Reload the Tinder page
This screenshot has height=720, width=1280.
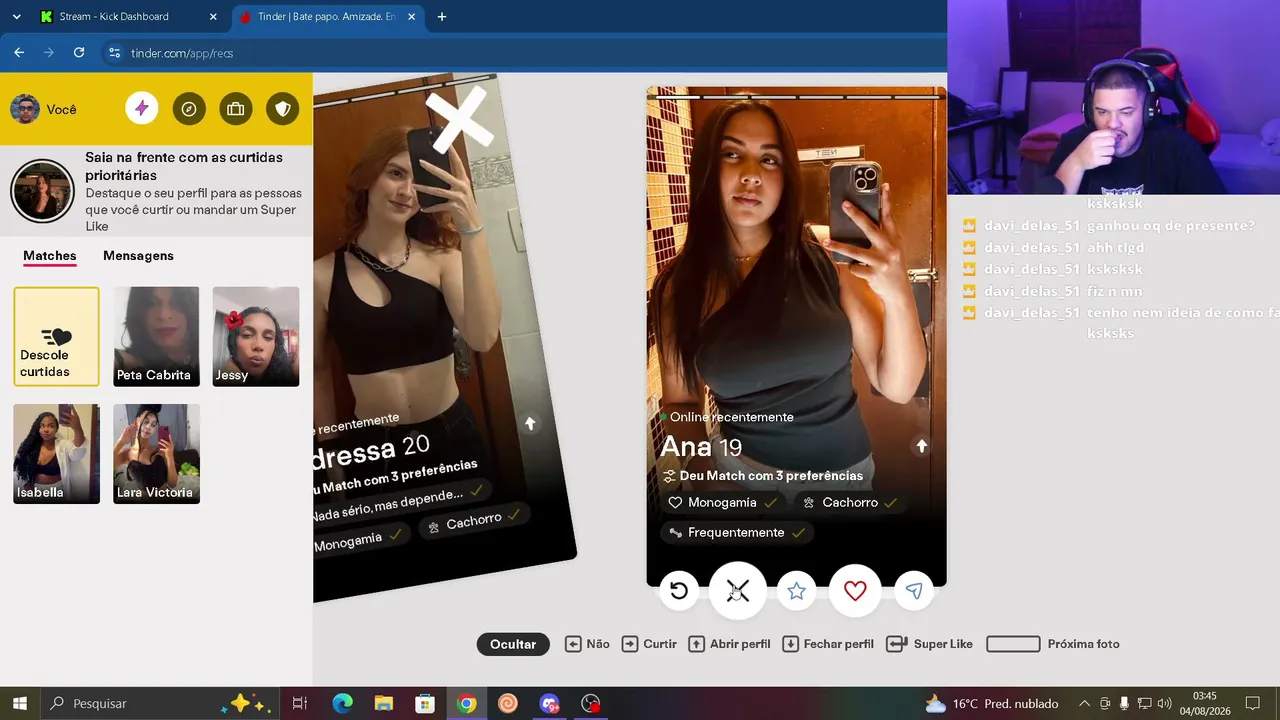(79, 52)
